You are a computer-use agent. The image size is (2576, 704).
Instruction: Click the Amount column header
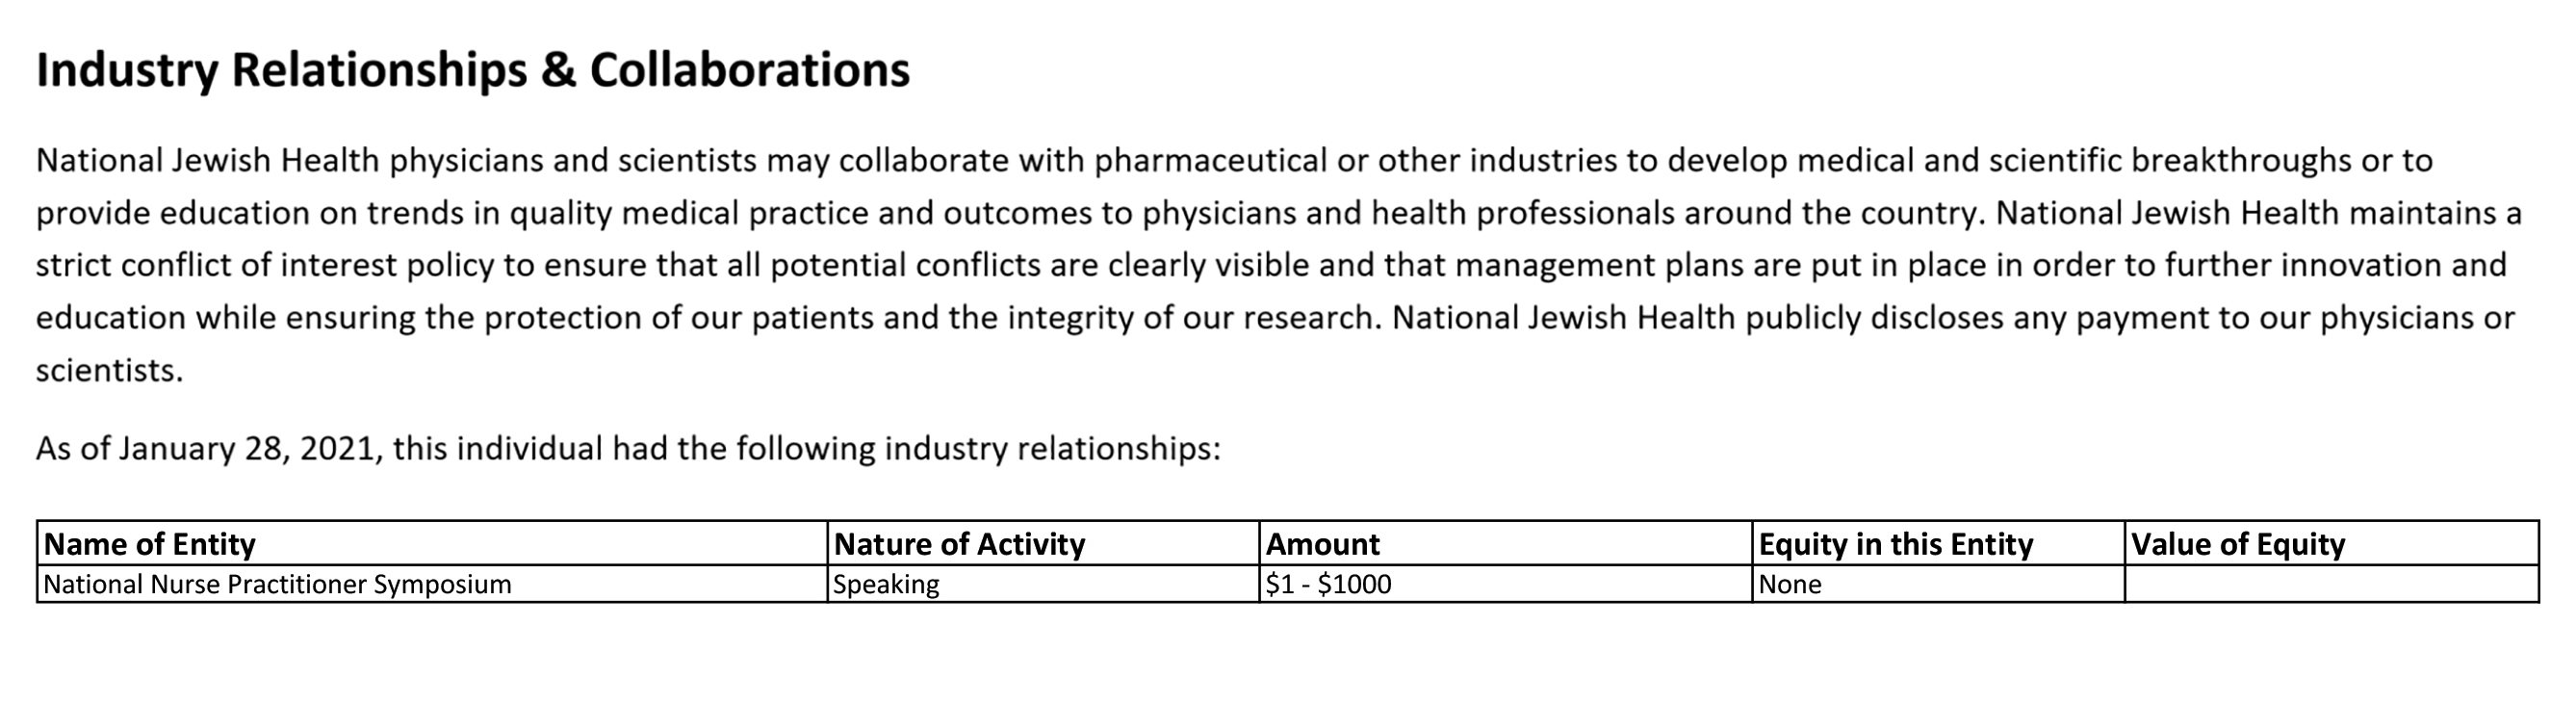tap(1506, 543)
